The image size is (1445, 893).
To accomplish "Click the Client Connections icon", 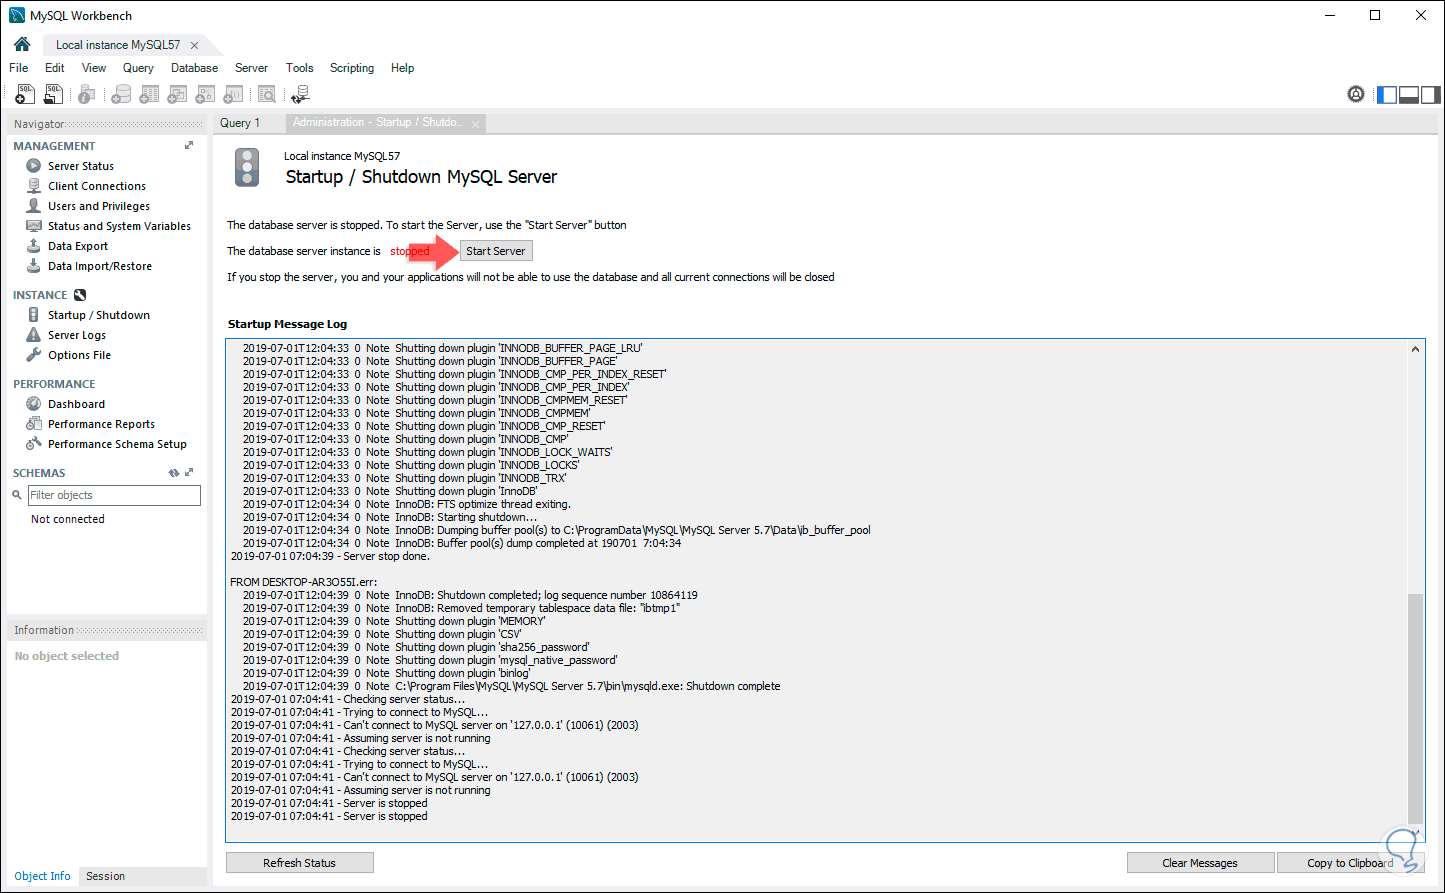I will 34,186.
